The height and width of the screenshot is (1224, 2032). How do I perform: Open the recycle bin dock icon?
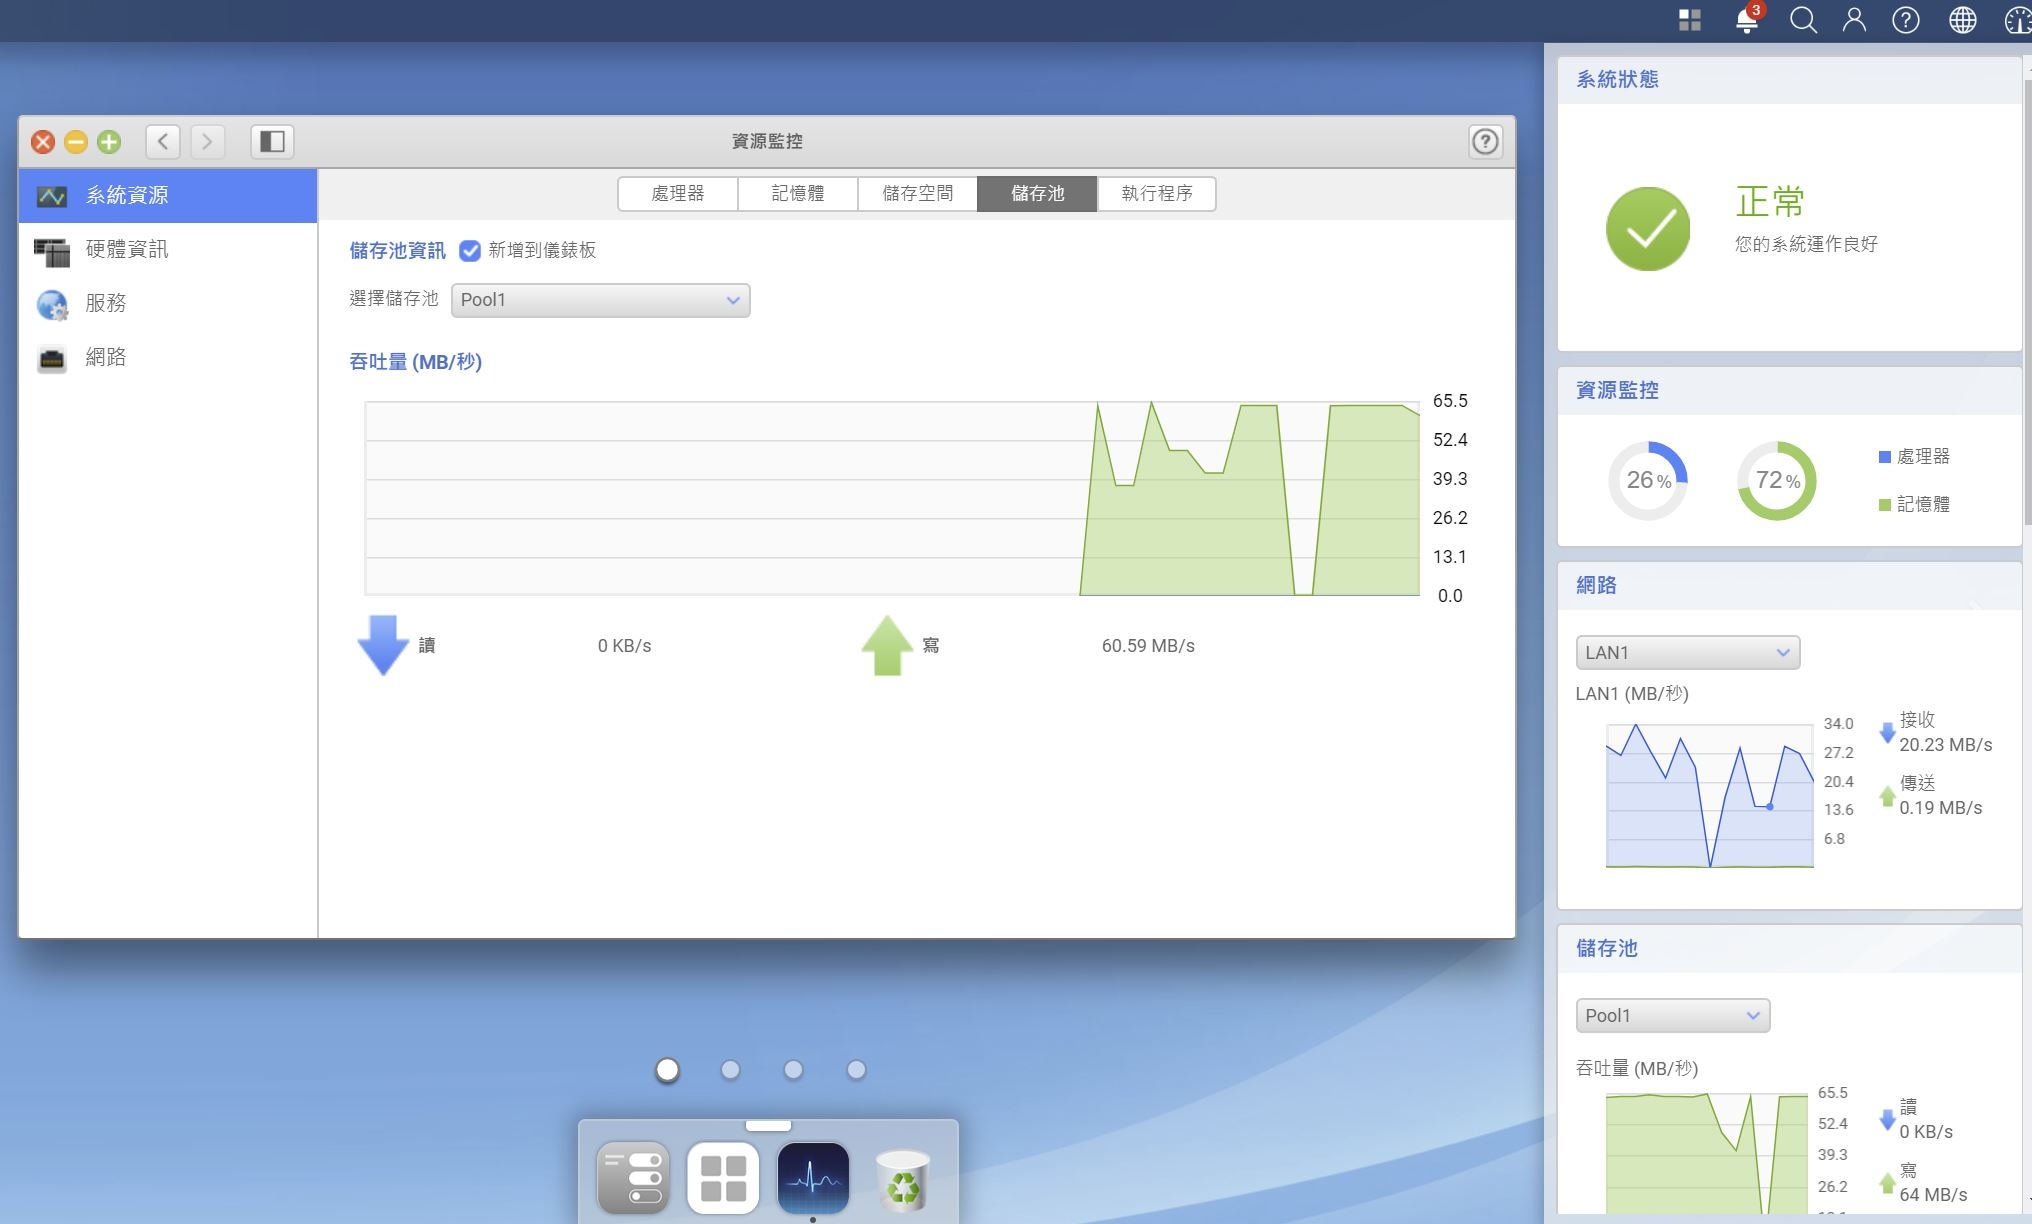[903, 1181]
